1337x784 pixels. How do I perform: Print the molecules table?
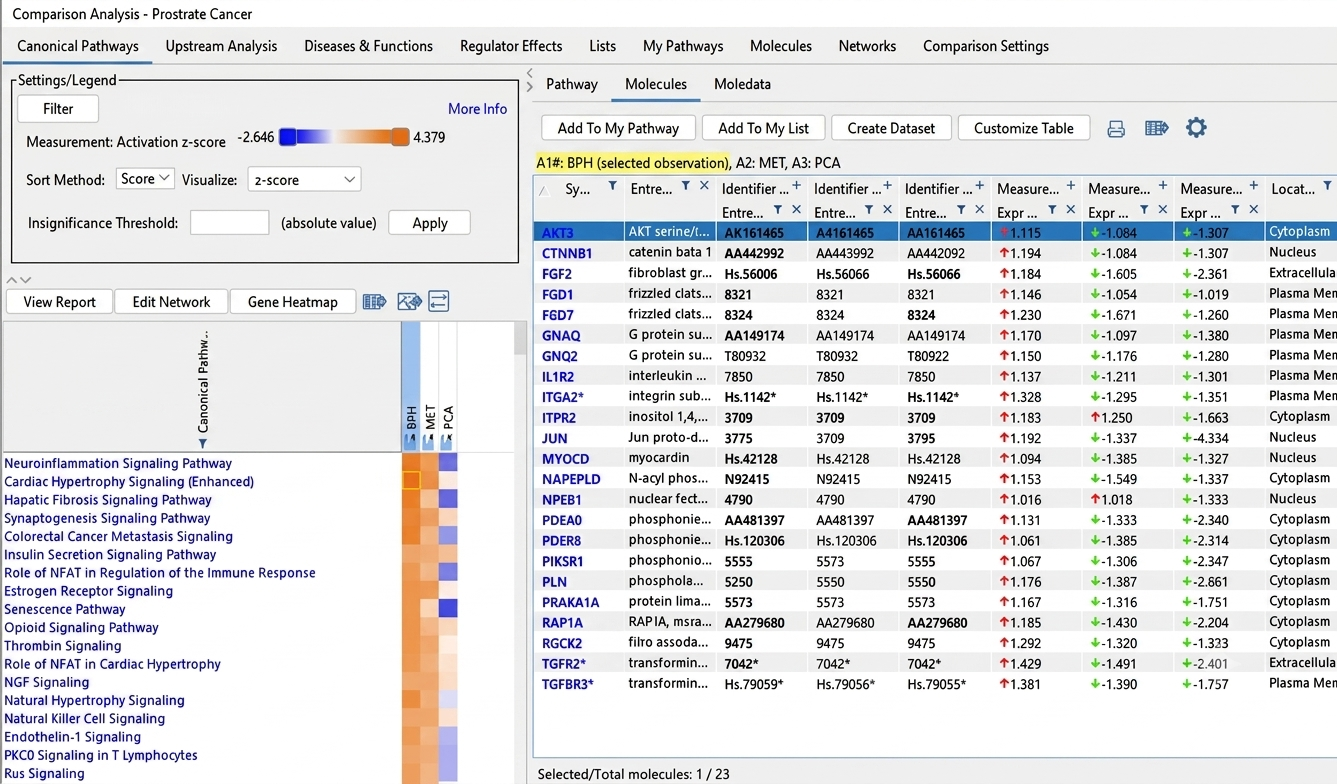tap(1116, 128)
